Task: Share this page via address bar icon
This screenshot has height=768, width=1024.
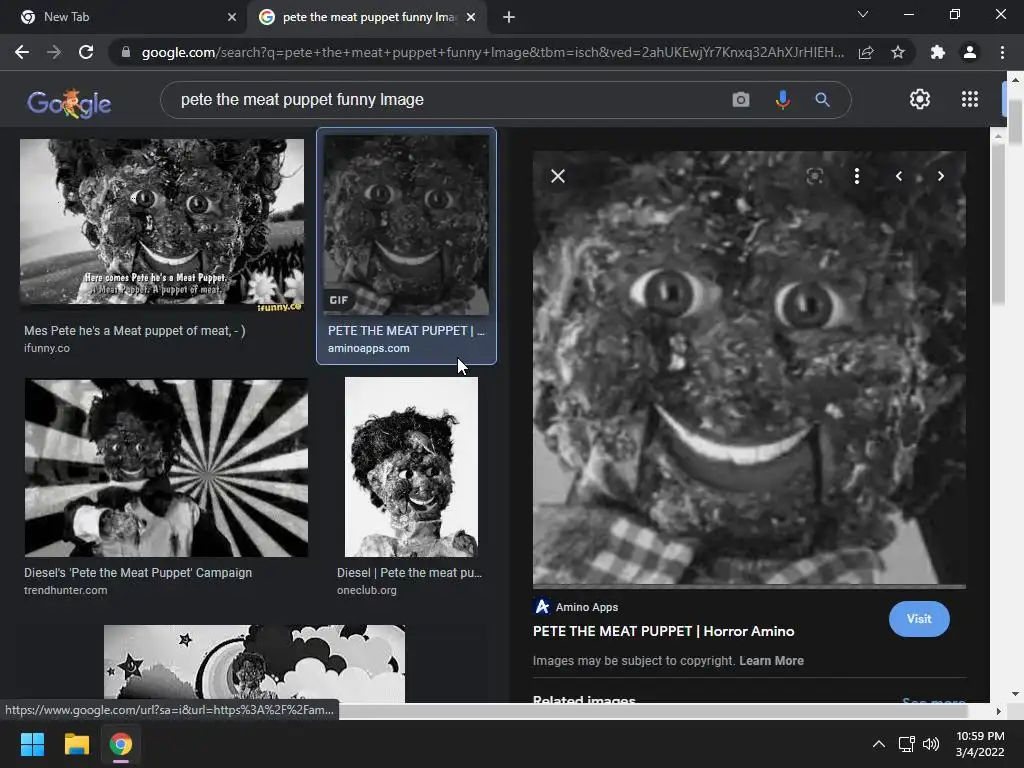Action: (x=866, y=52)
